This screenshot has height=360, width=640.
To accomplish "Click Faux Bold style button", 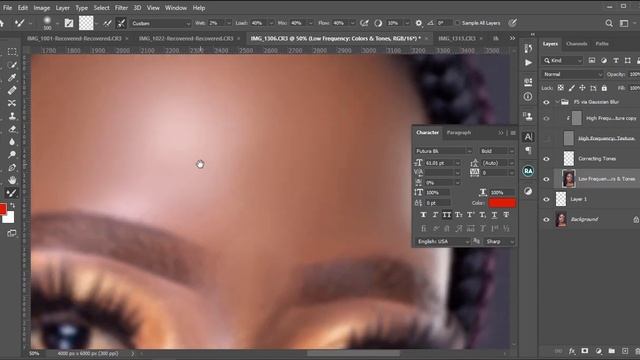I will [x=423, y=215].
